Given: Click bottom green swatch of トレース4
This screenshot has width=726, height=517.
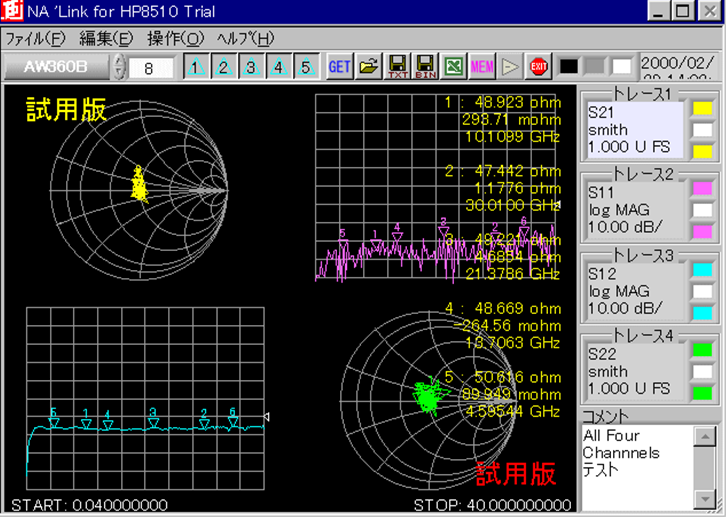Looking at the screenshot, I should point(702,393).
